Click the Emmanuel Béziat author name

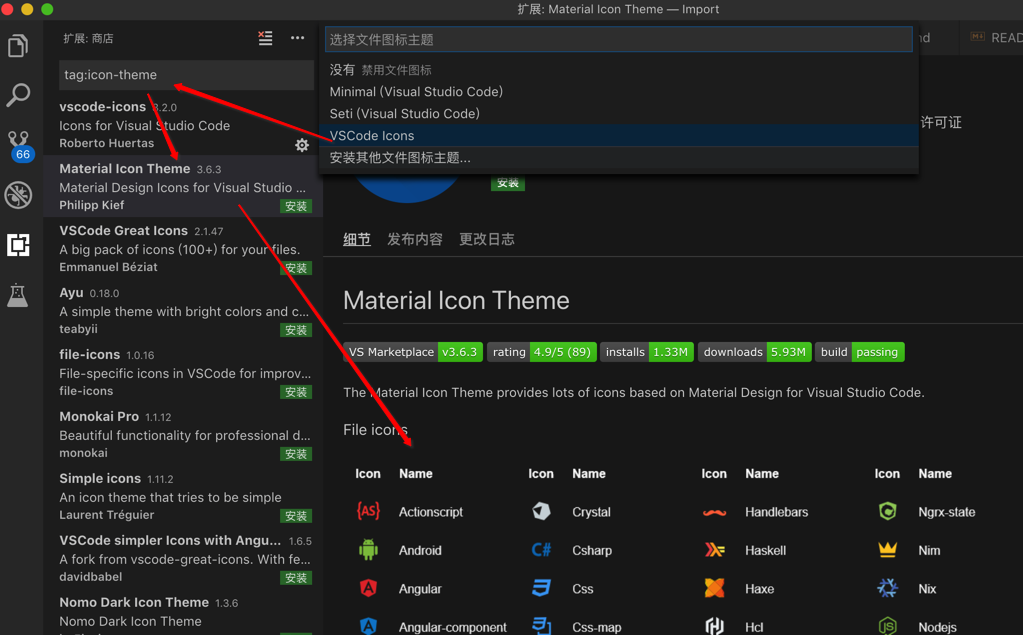108,267
